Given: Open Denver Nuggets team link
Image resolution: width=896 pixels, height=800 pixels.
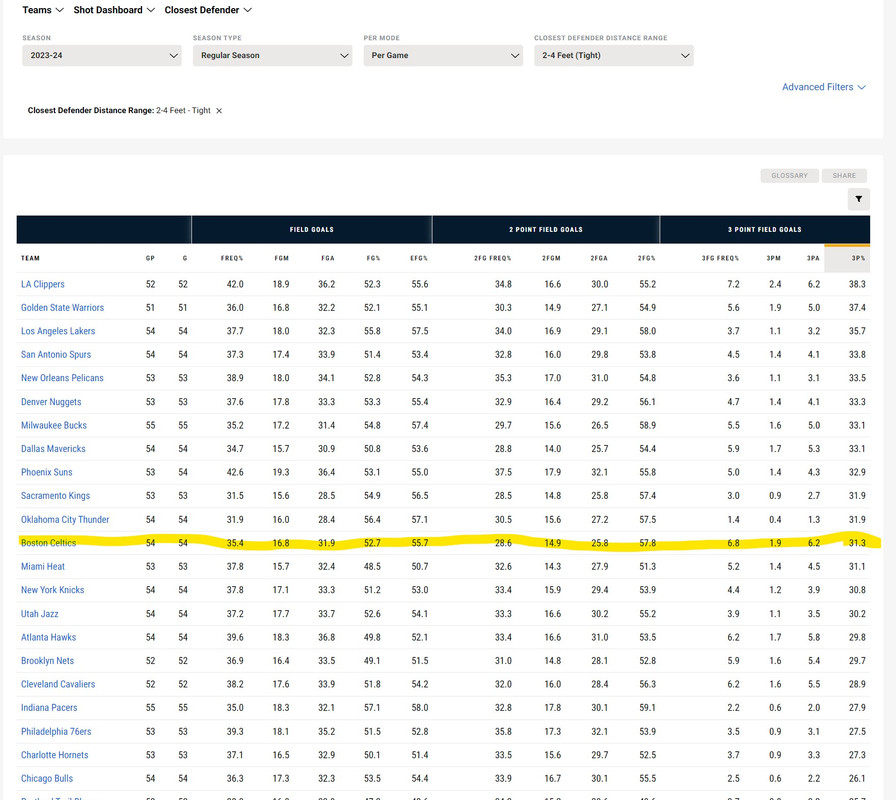Looking at the screenshot, I should point(51,402).
